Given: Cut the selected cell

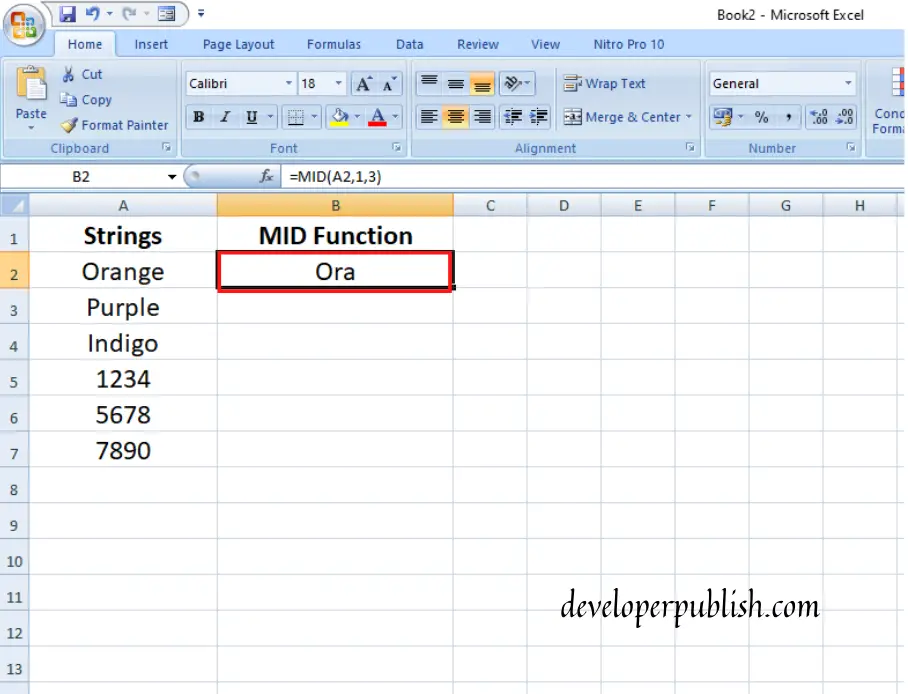Looking at the screenshot, I should tap(82, 74).
